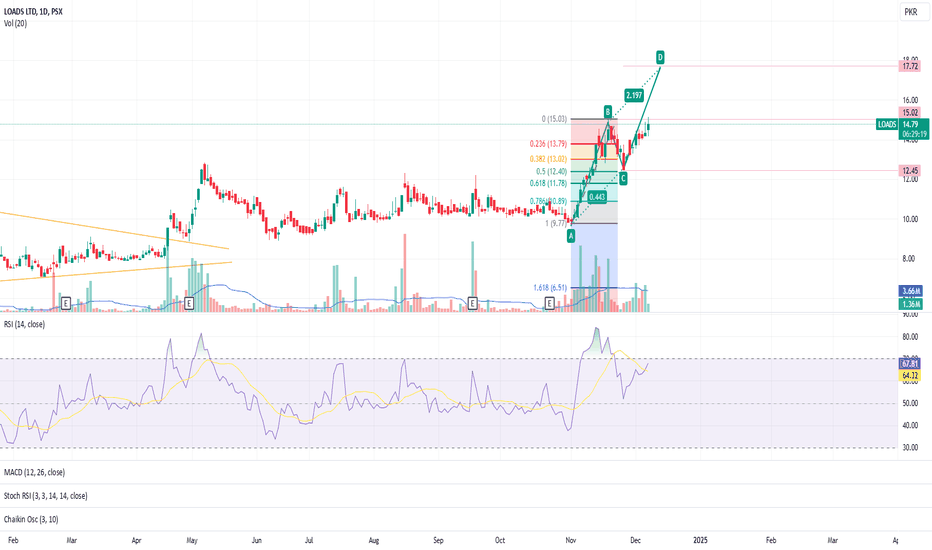932x550 pixels.
Task: Select Fibonacci level 0.236 (13.79)
Action: (x=548, y=144)
